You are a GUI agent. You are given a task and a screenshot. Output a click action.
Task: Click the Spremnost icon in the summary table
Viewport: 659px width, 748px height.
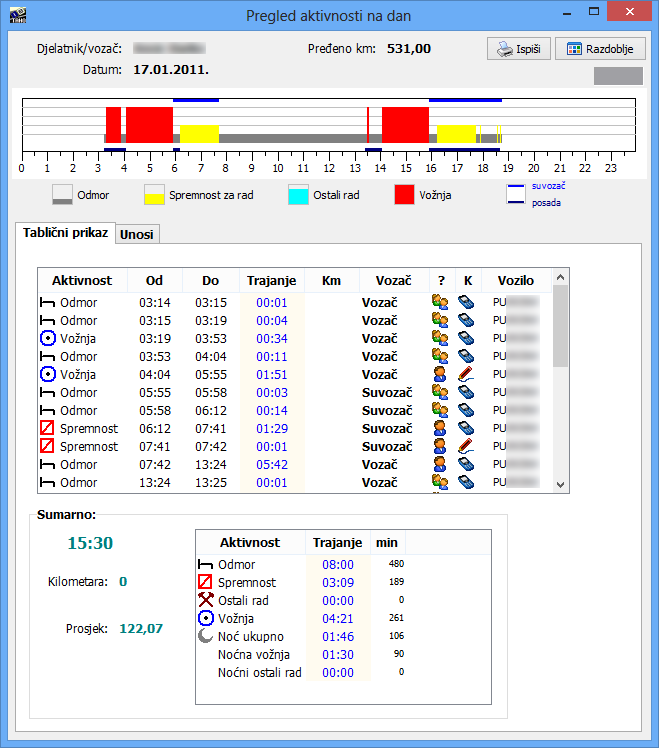tap(205, 582)
